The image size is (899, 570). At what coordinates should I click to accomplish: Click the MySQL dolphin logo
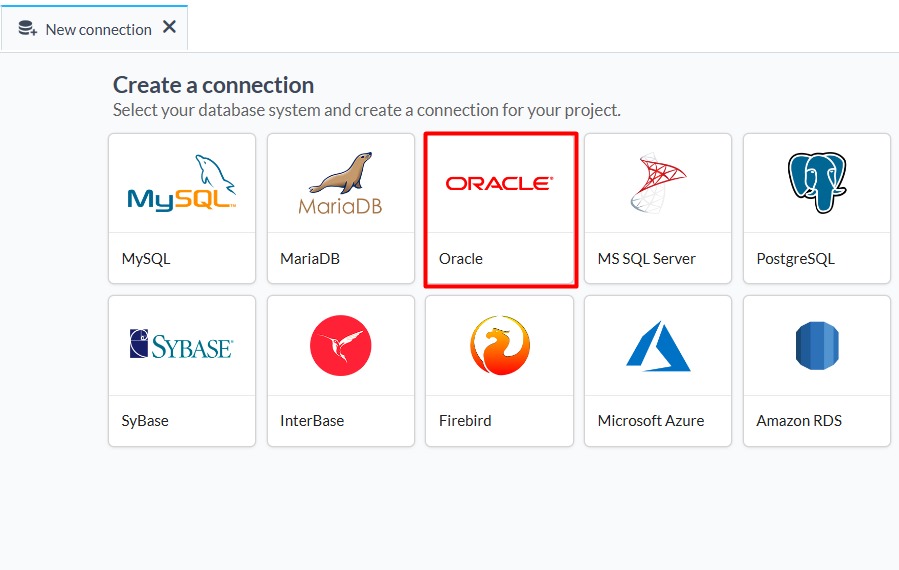[x=182, y=182]
